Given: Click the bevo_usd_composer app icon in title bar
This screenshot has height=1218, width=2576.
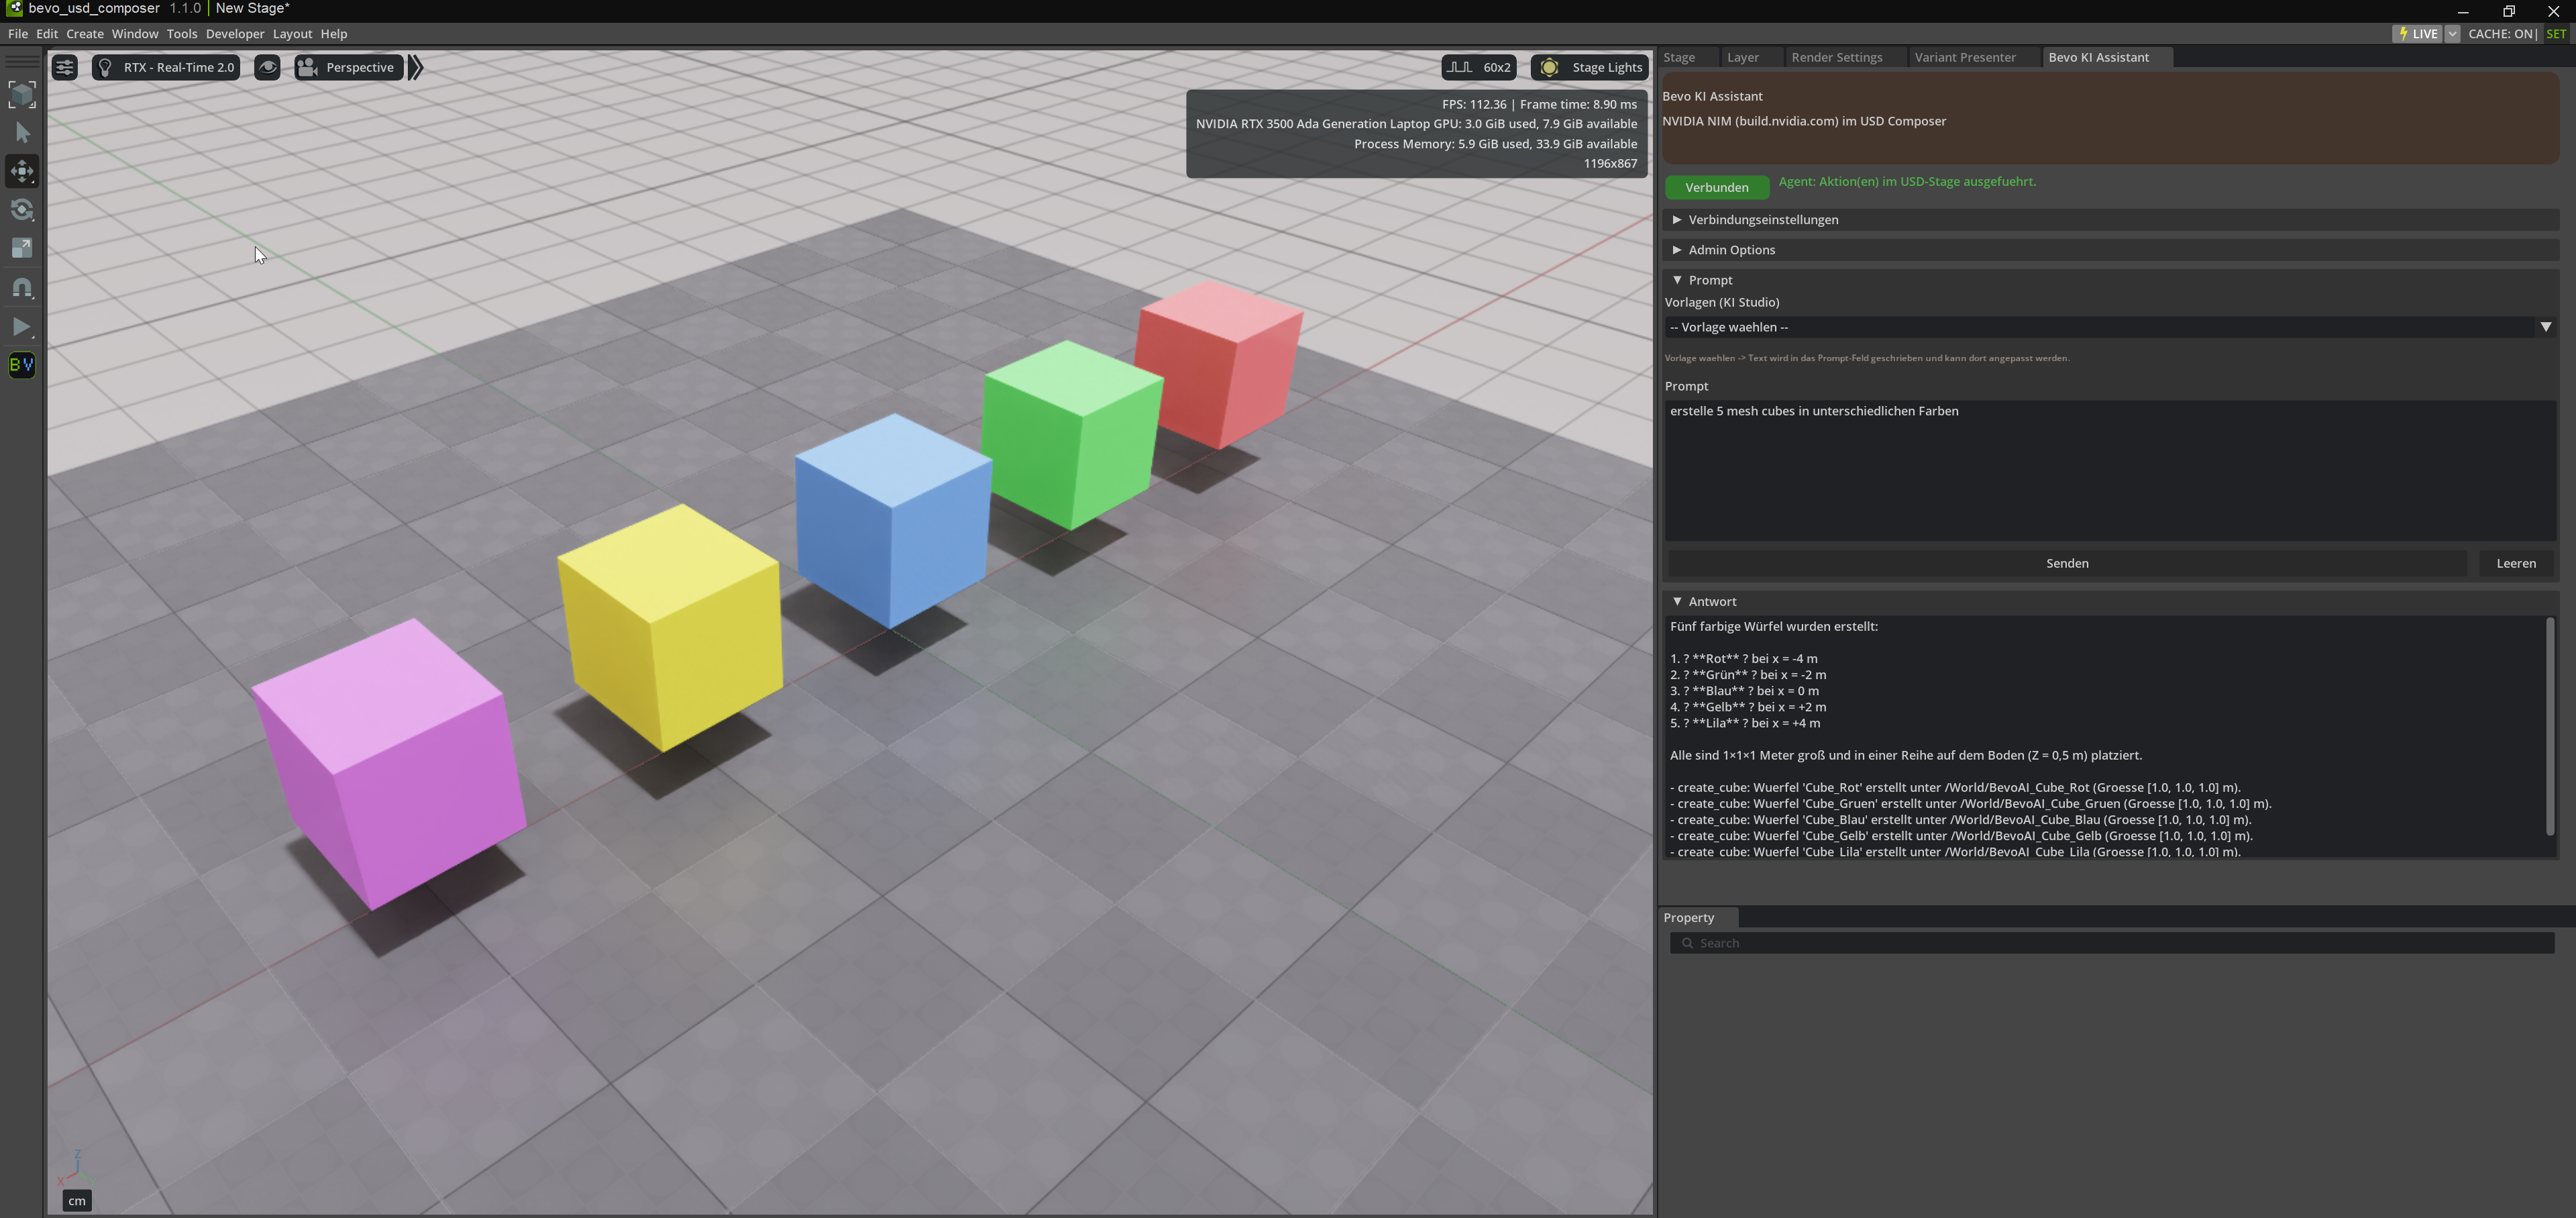Looking at the screenshot, I should point(14,9).
